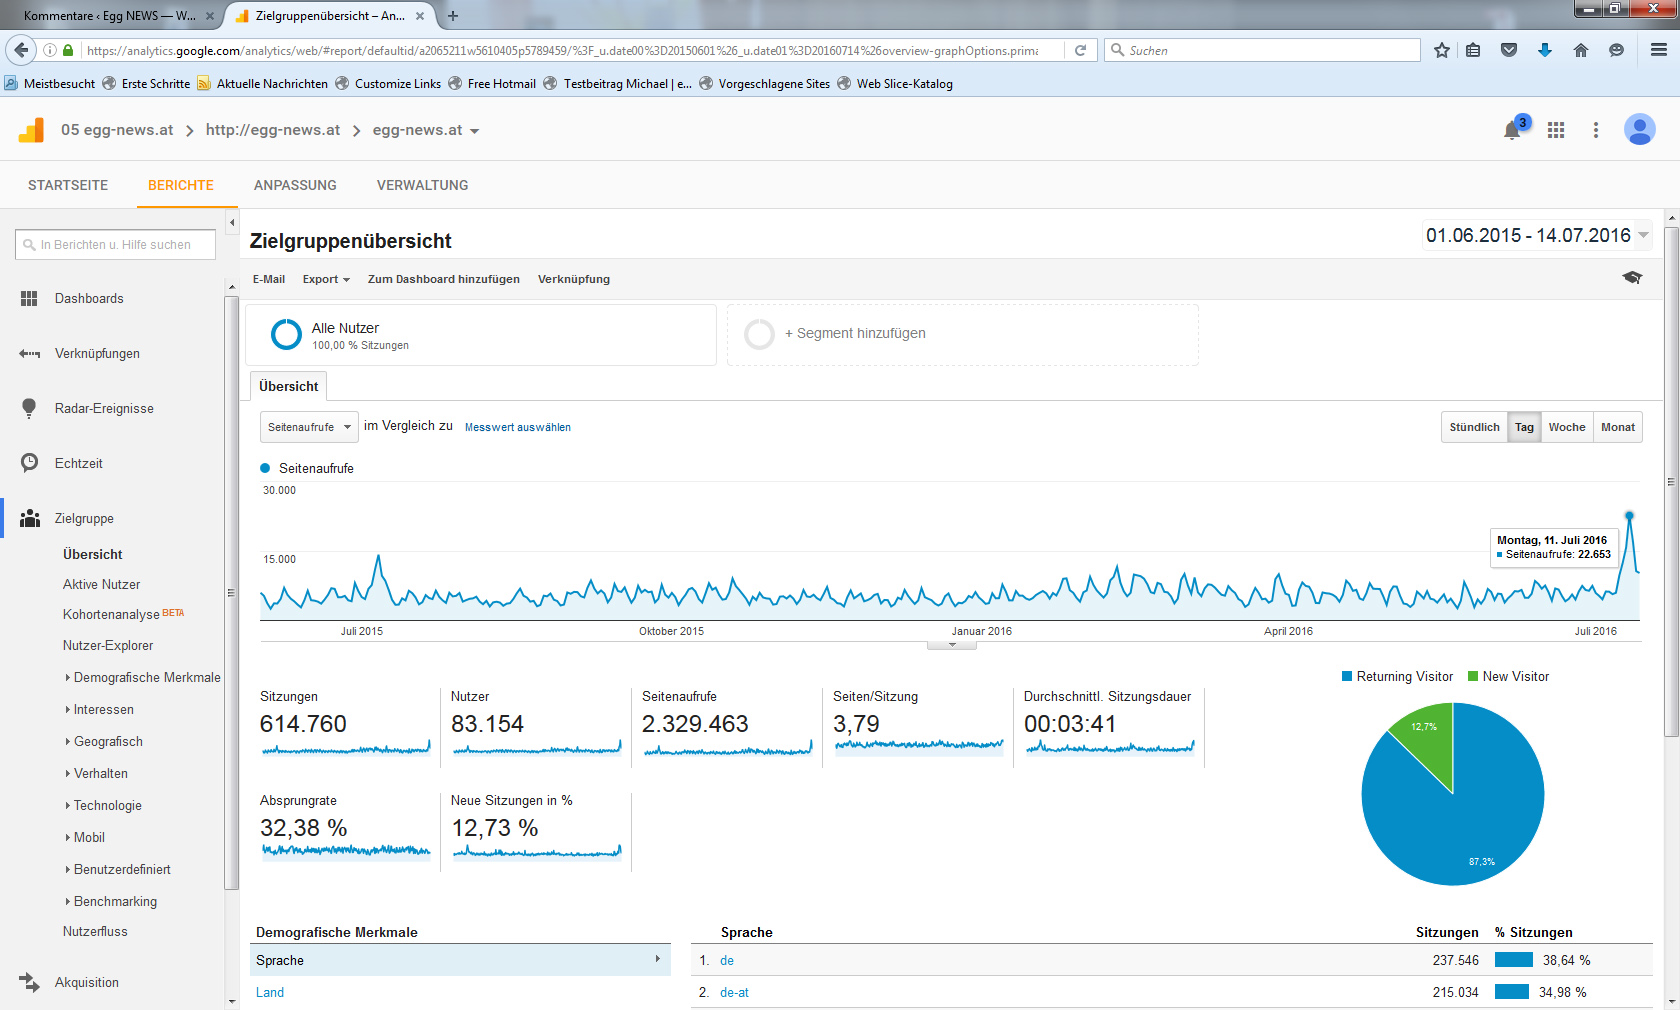1680x1010 pixels.
Task: Select Stündlich time granularity
Action: coord(1474,427)
